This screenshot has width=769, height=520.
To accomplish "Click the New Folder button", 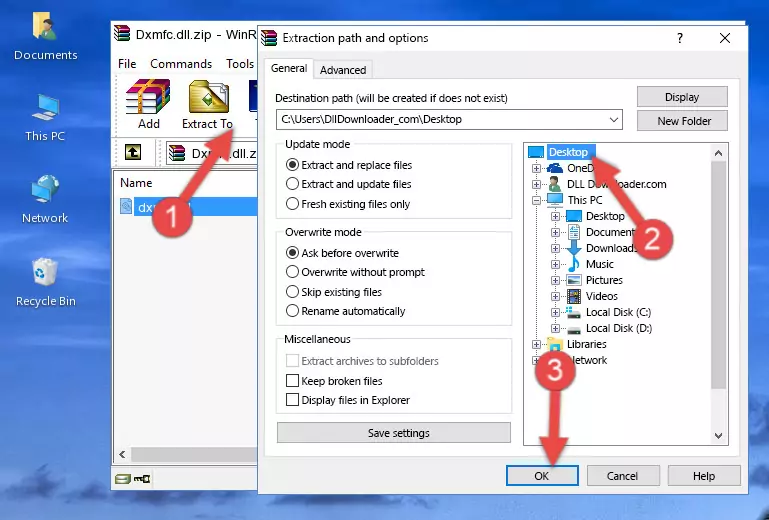I will (x=682, y=121).
